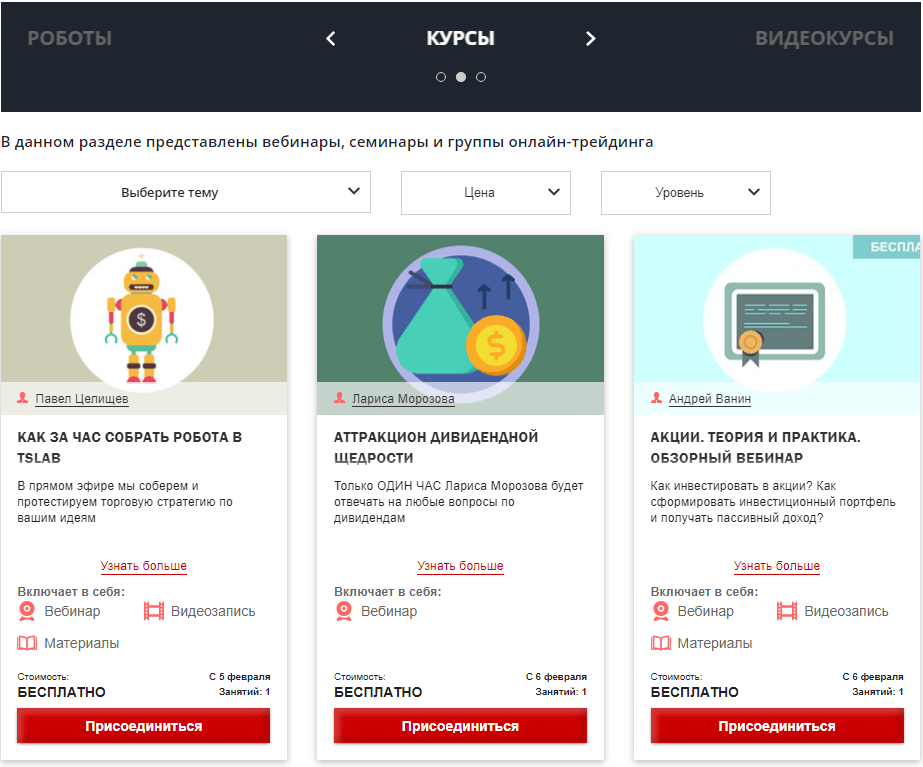The width and height of the screenshot is (923, 767).
Task: Select the first carousel dot indicator
Action: pyautogui.click(x=441, y=76)
